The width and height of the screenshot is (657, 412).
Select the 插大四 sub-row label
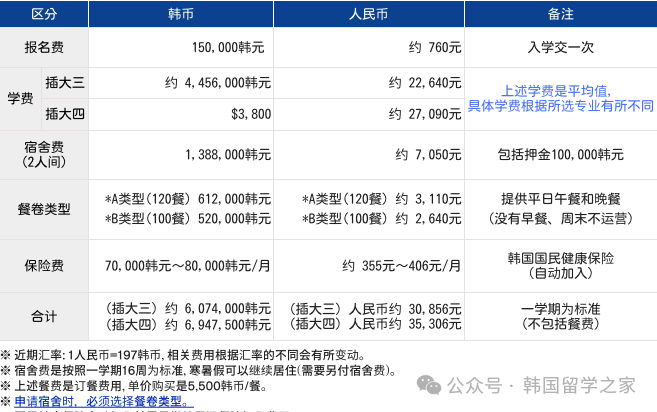[65, 114]
